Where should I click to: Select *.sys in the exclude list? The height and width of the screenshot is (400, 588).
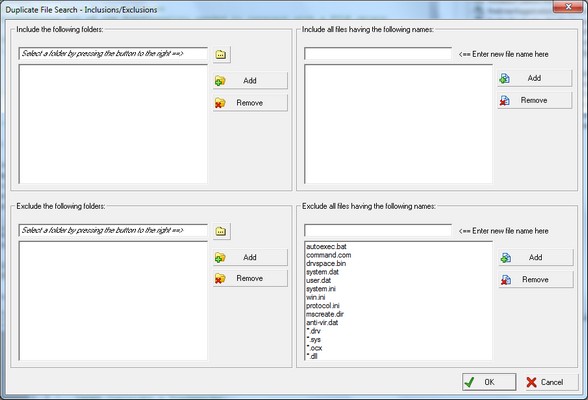tap(314, 340)
